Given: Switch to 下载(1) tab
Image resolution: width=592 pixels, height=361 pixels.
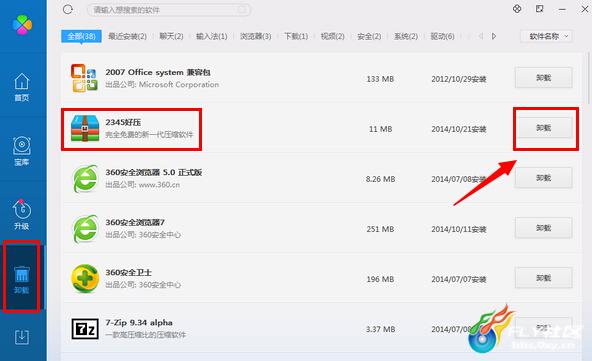Looking at the screenshot, I should pos(296,36).
